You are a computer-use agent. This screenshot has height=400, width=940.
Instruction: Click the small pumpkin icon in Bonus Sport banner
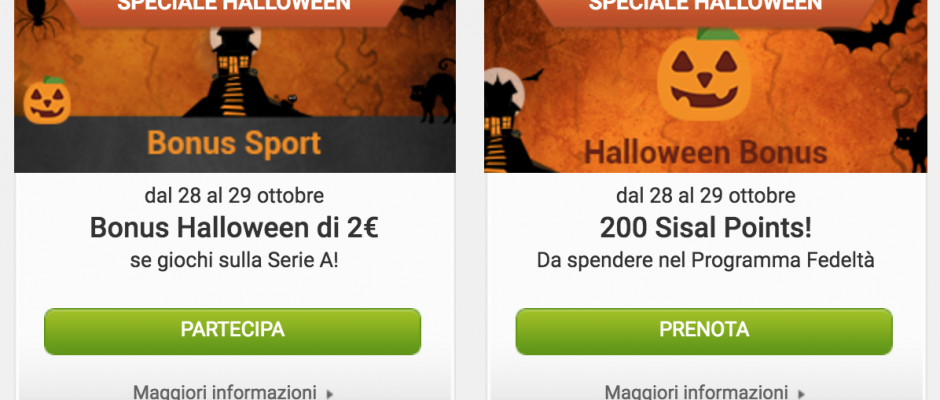click(x=47, y=100)
